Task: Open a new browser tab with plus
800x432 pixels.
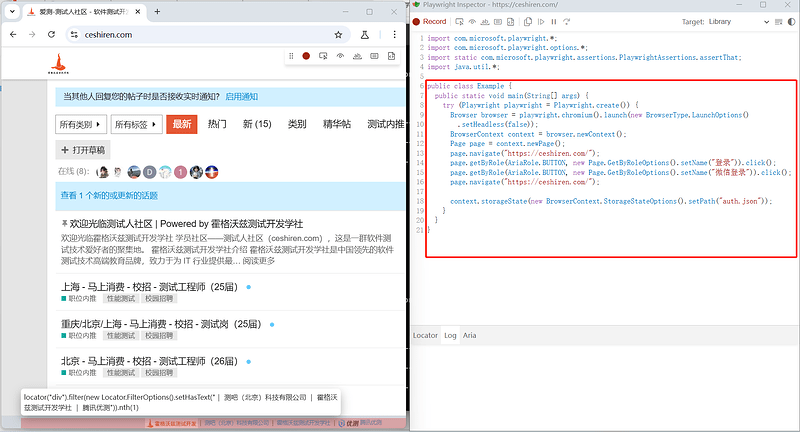Action: coord(157,11)
